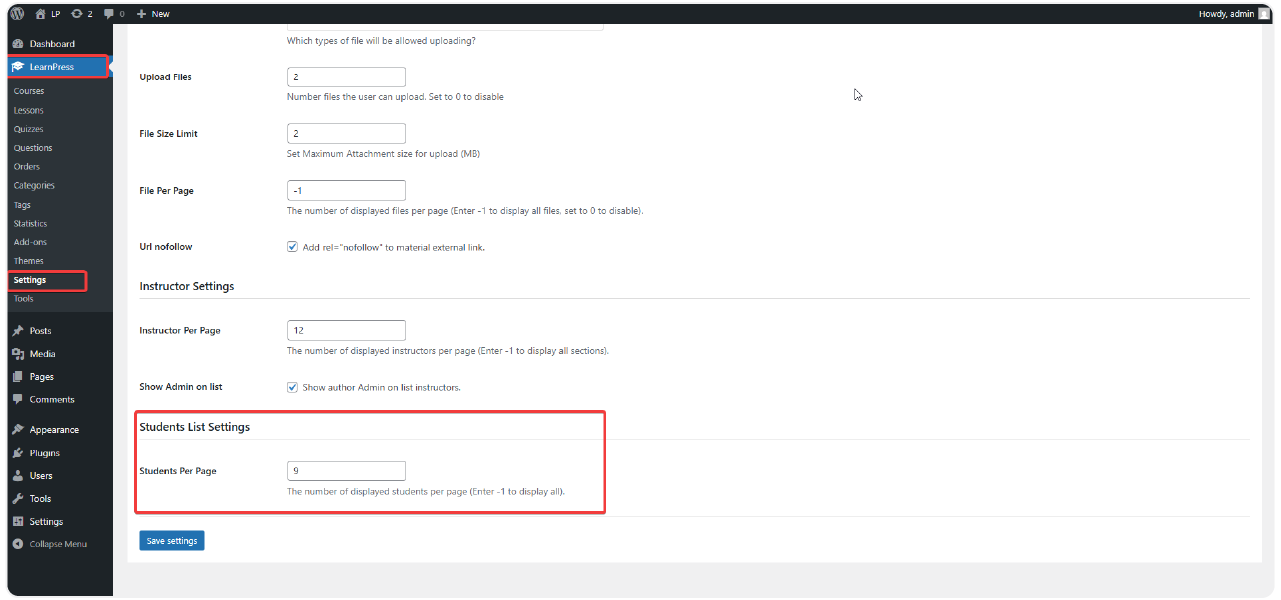The image size is (1281, 600).
Task: Click the admin avatar next to Howdy
Action: pyautogui.click(x=1264, y=14)
